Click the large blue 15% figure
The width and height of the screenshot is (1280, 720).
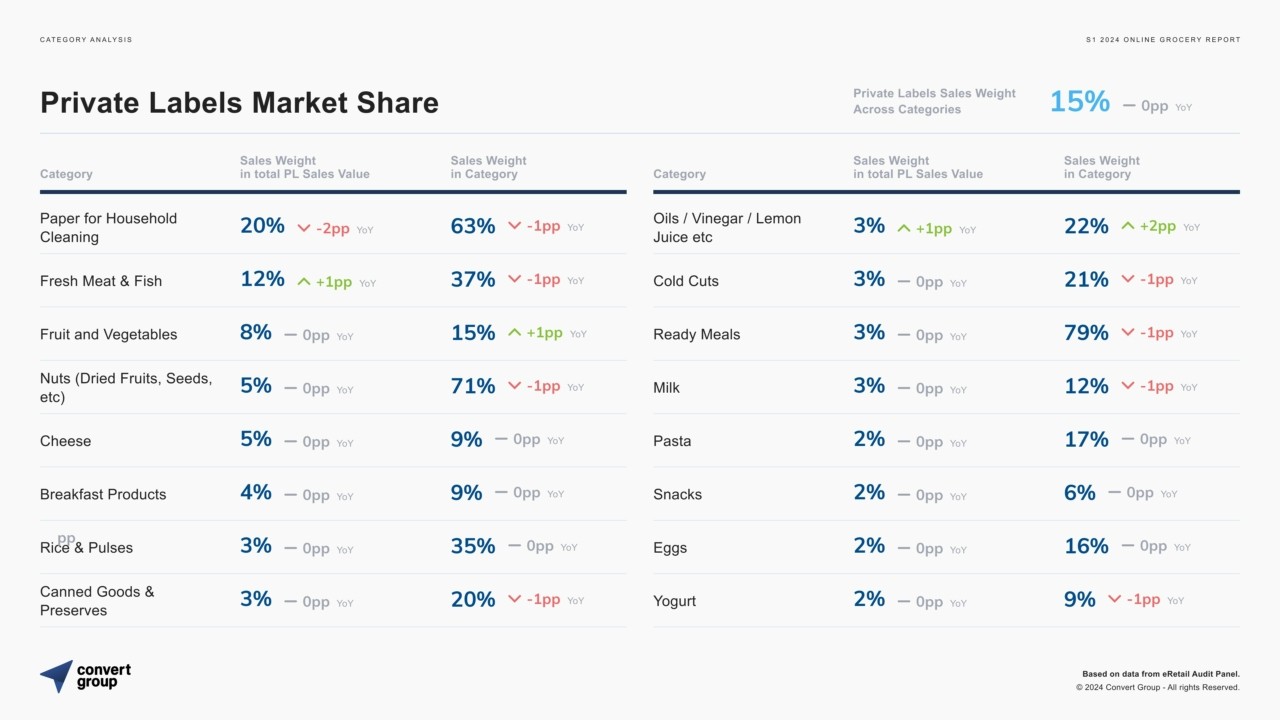pos(1079,102)
